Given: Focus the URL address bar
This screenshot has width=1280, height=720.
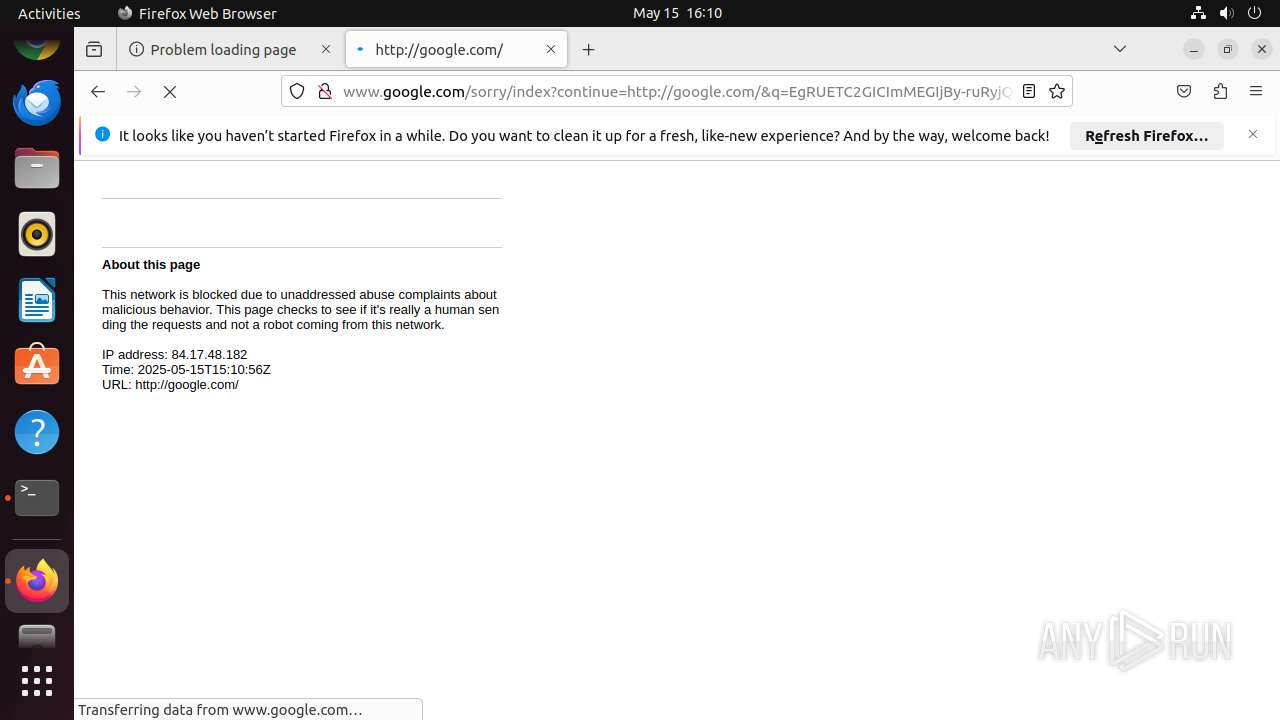Looking at the screenshot, I should [676, 91].
